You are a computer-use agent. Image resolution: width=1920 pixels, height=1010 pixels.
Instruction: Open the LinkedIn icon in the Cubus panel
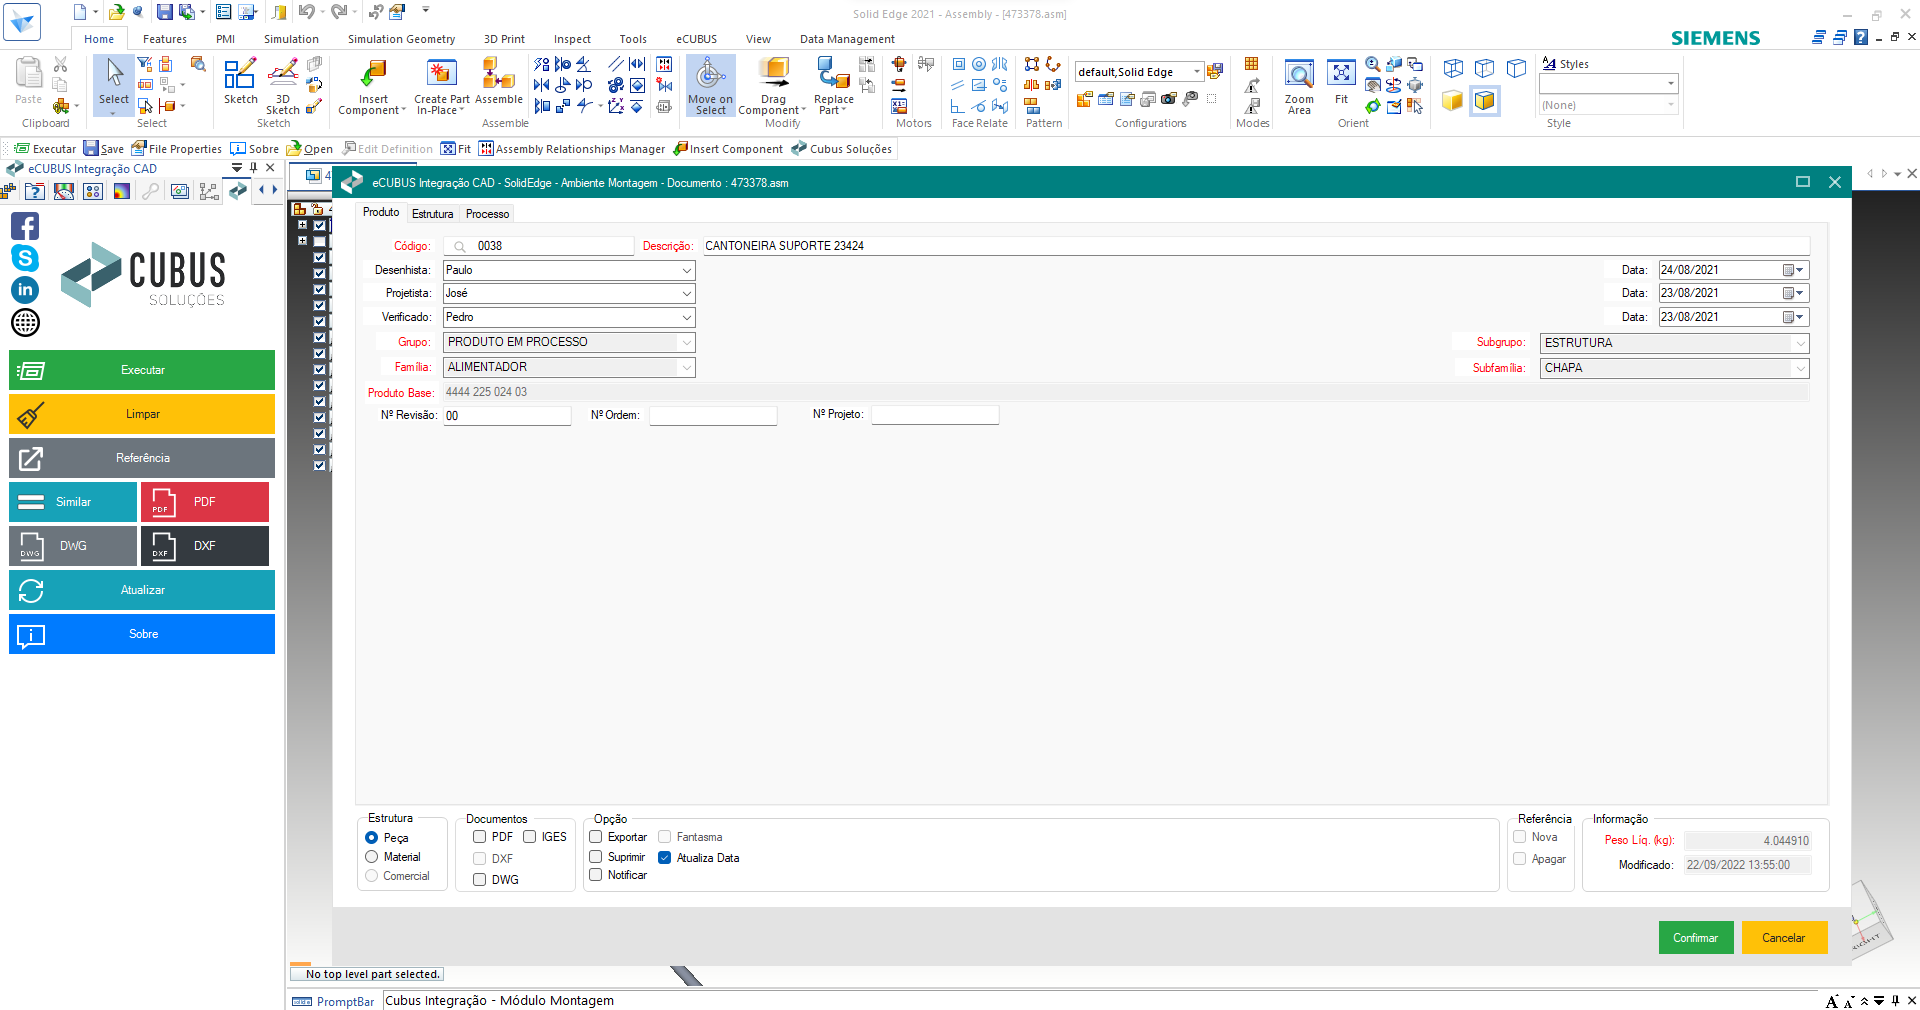[x=25, y=290]
